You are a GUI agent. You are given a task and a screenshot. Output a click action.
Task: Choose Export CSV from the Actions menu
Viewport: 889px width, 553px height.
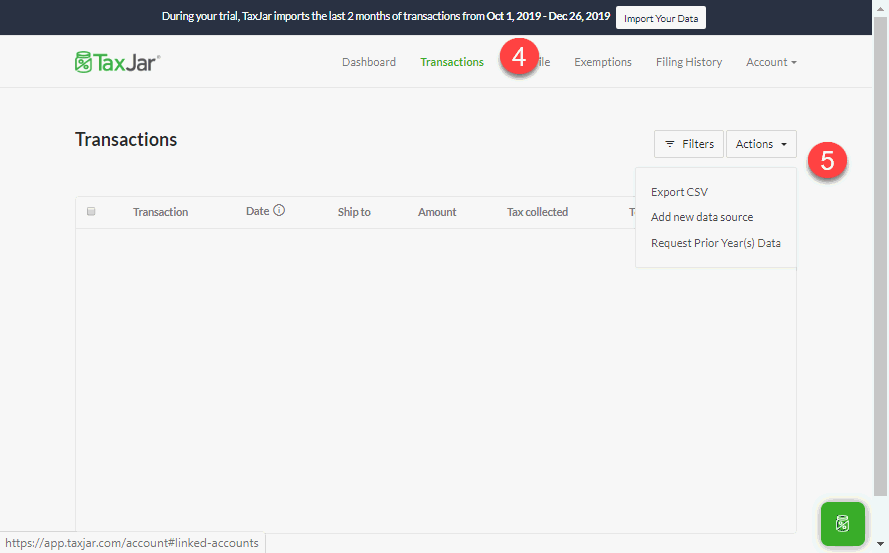679,192
